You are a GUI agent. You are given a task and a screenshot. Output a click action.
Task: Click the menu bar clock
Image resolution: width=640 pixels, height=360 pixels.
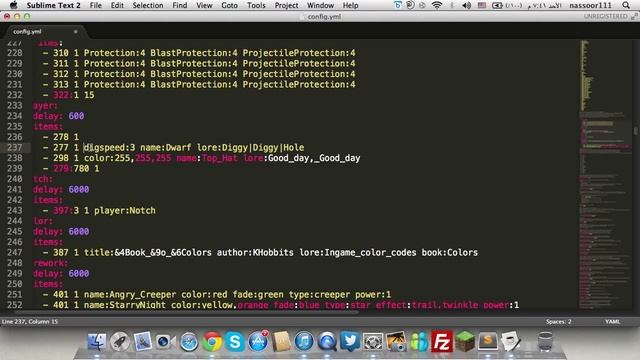pos(544,5)
